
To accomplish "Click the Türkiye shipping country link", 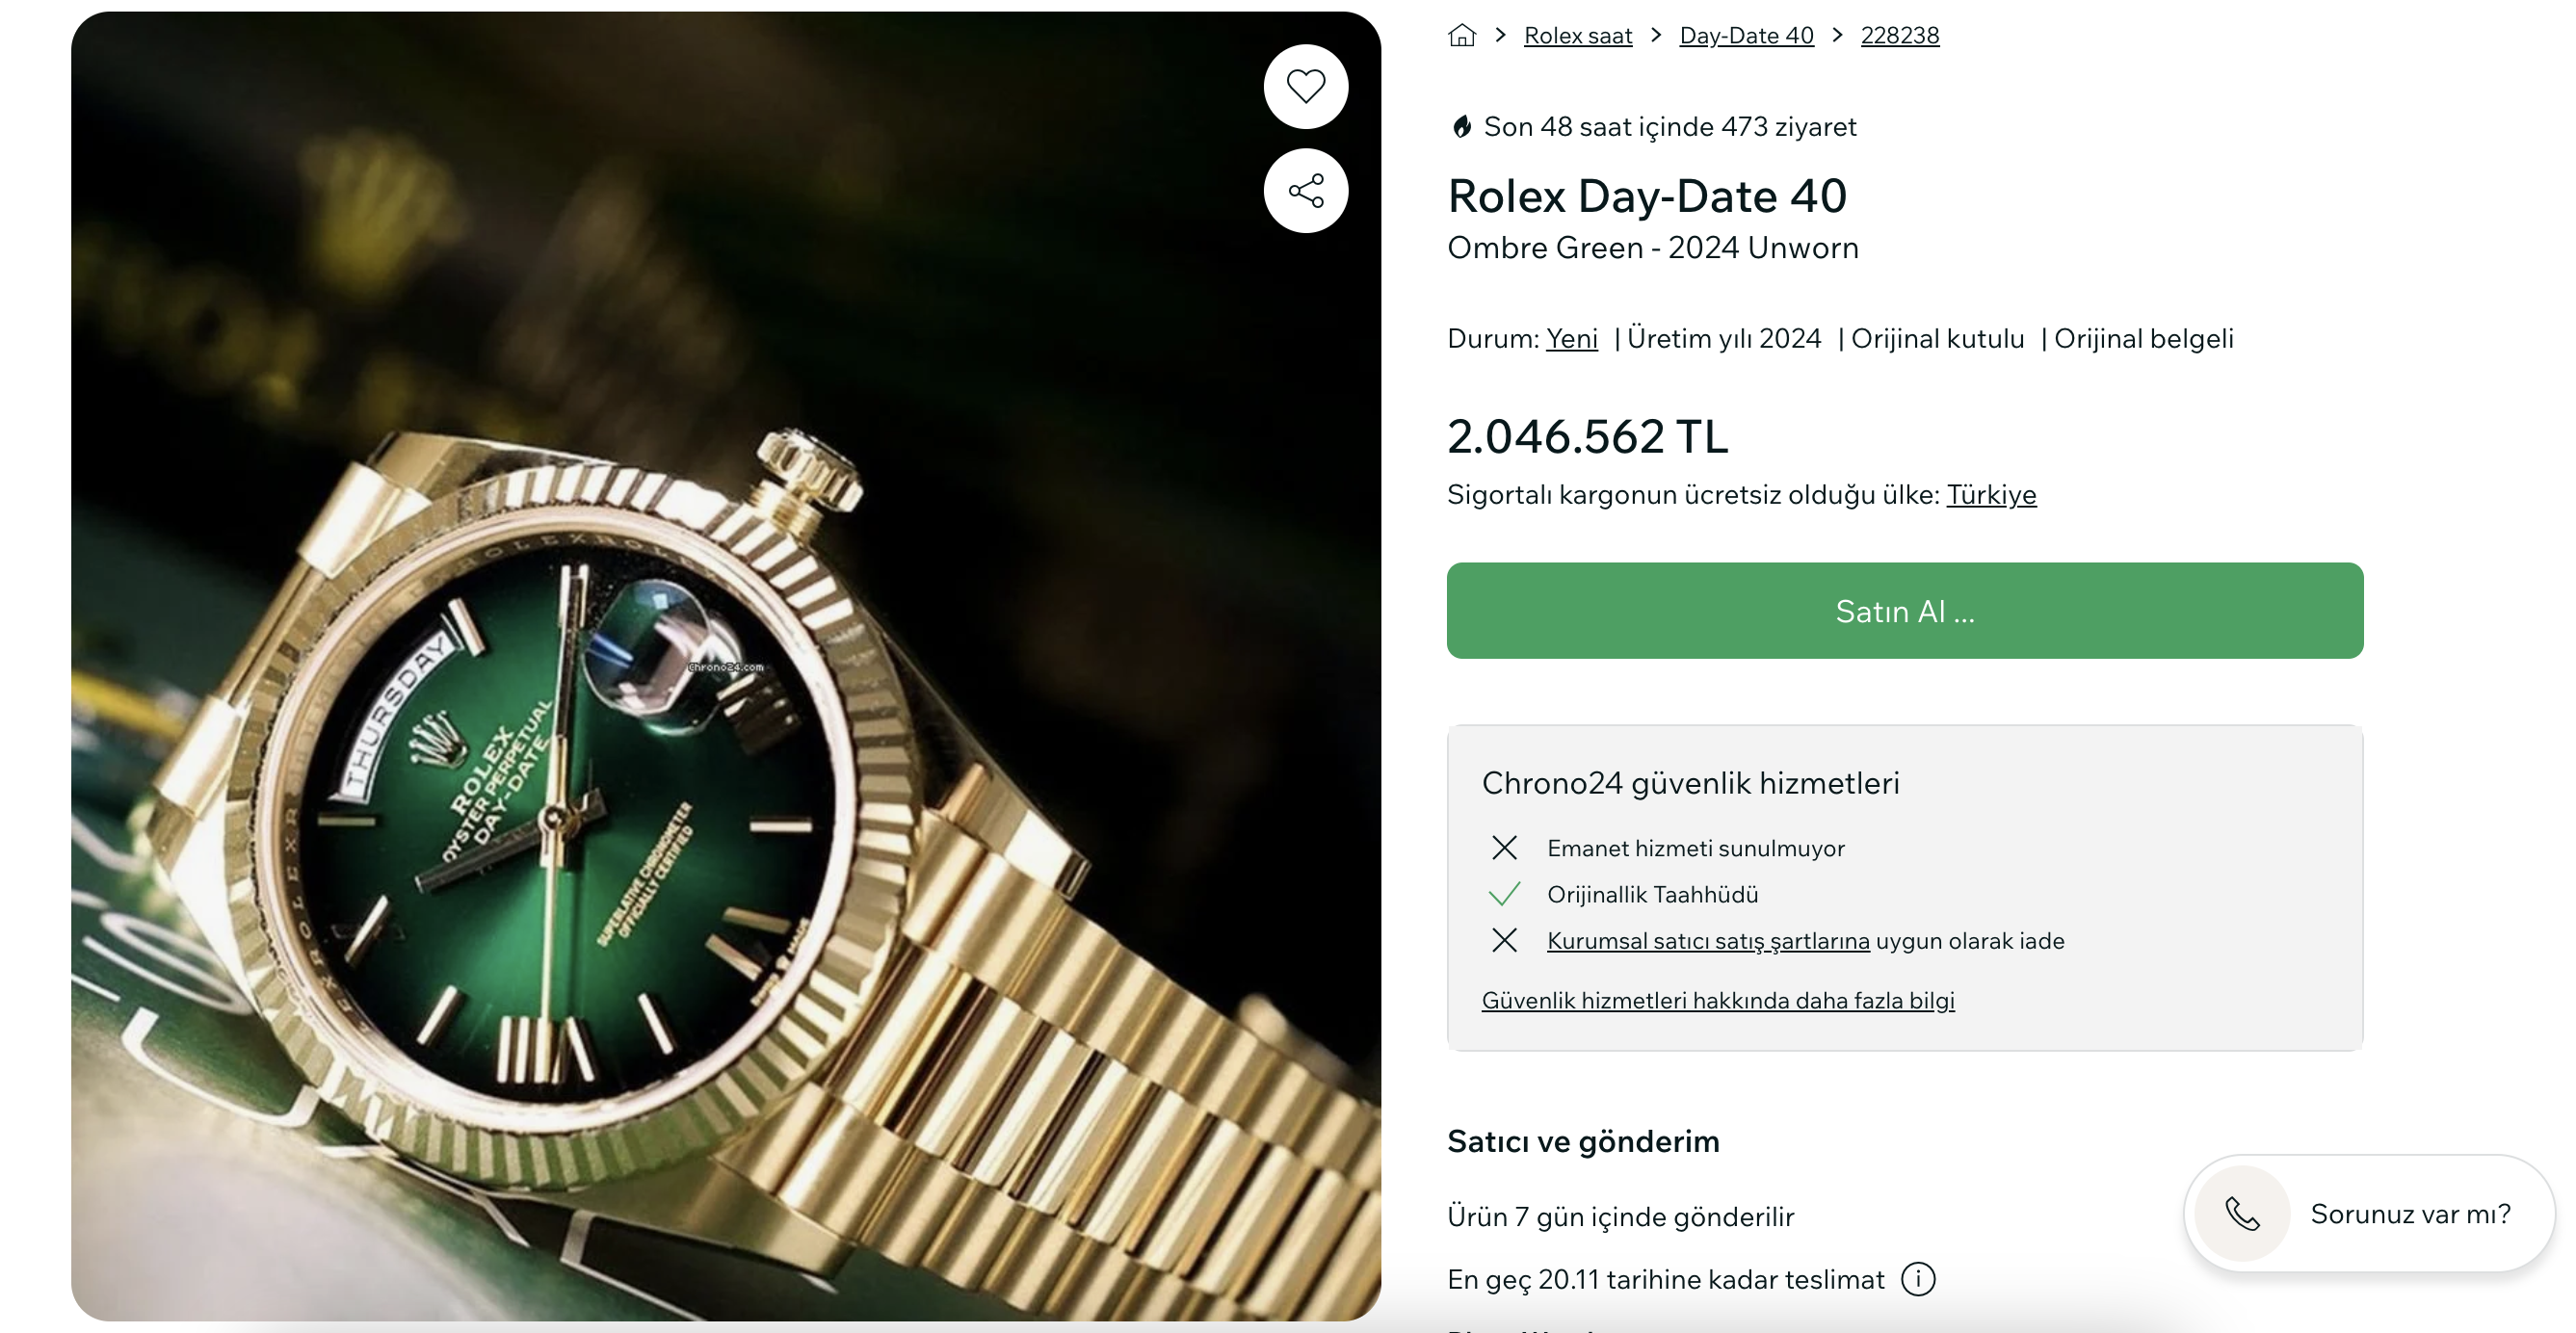I will [x=1990, y=494].
